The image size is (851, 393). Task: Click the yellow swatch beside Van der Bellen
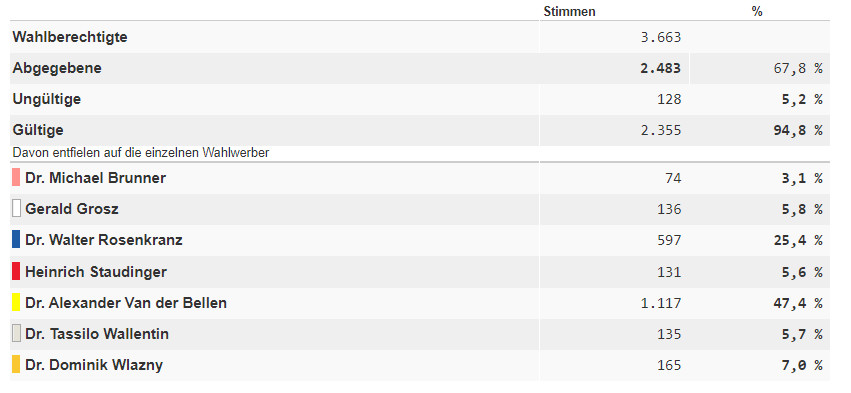(16, 302)
